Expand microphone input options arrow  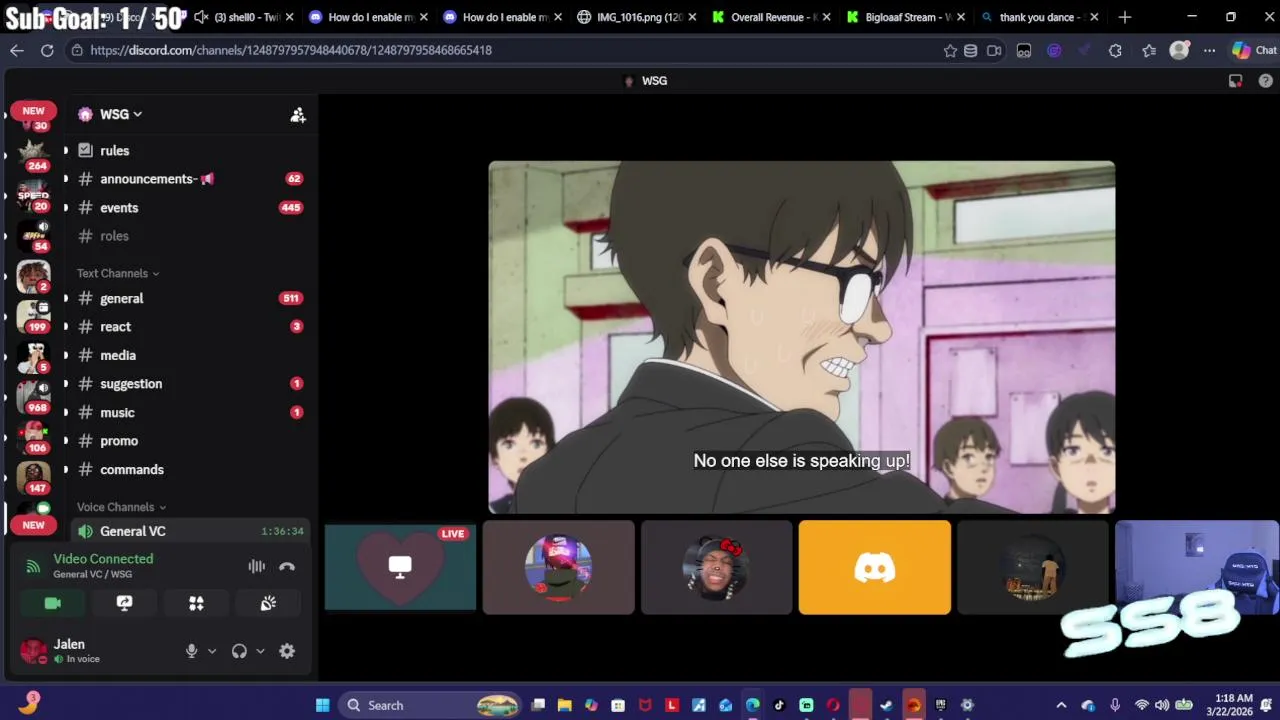[x=212, y=651]
